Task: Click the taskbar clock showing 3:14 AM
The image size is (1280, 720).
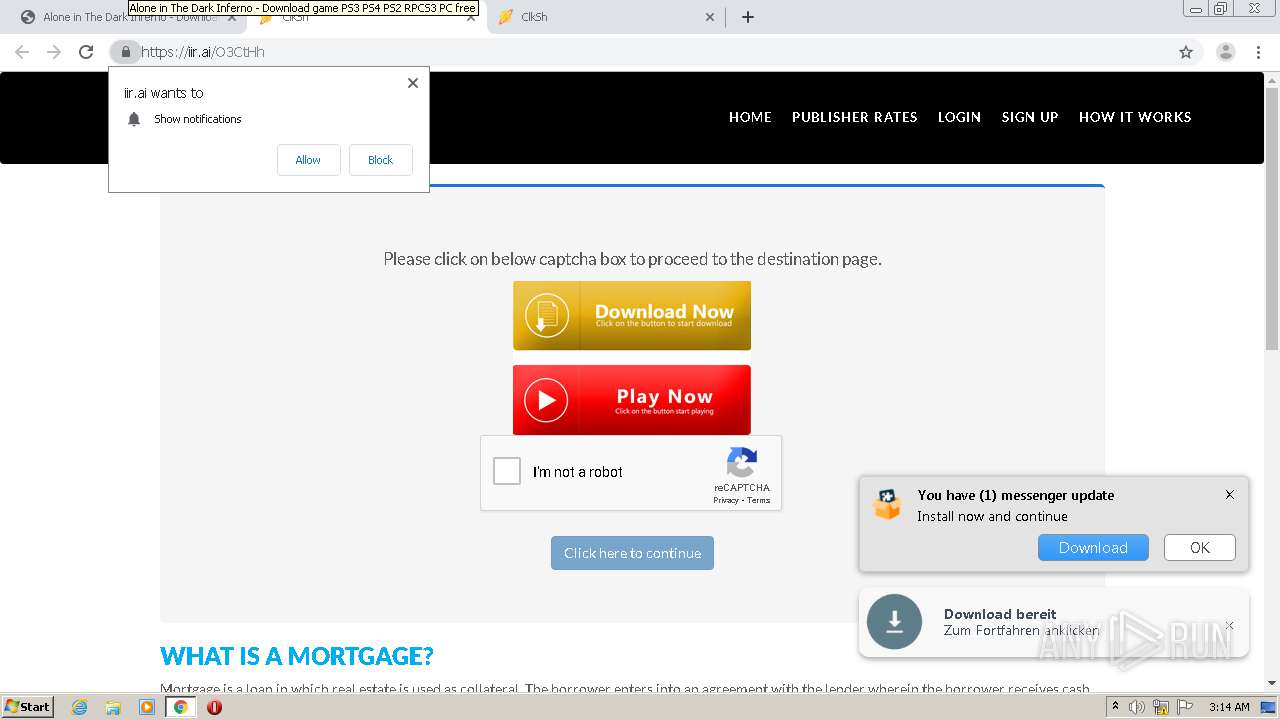Action: [1229, 707]
